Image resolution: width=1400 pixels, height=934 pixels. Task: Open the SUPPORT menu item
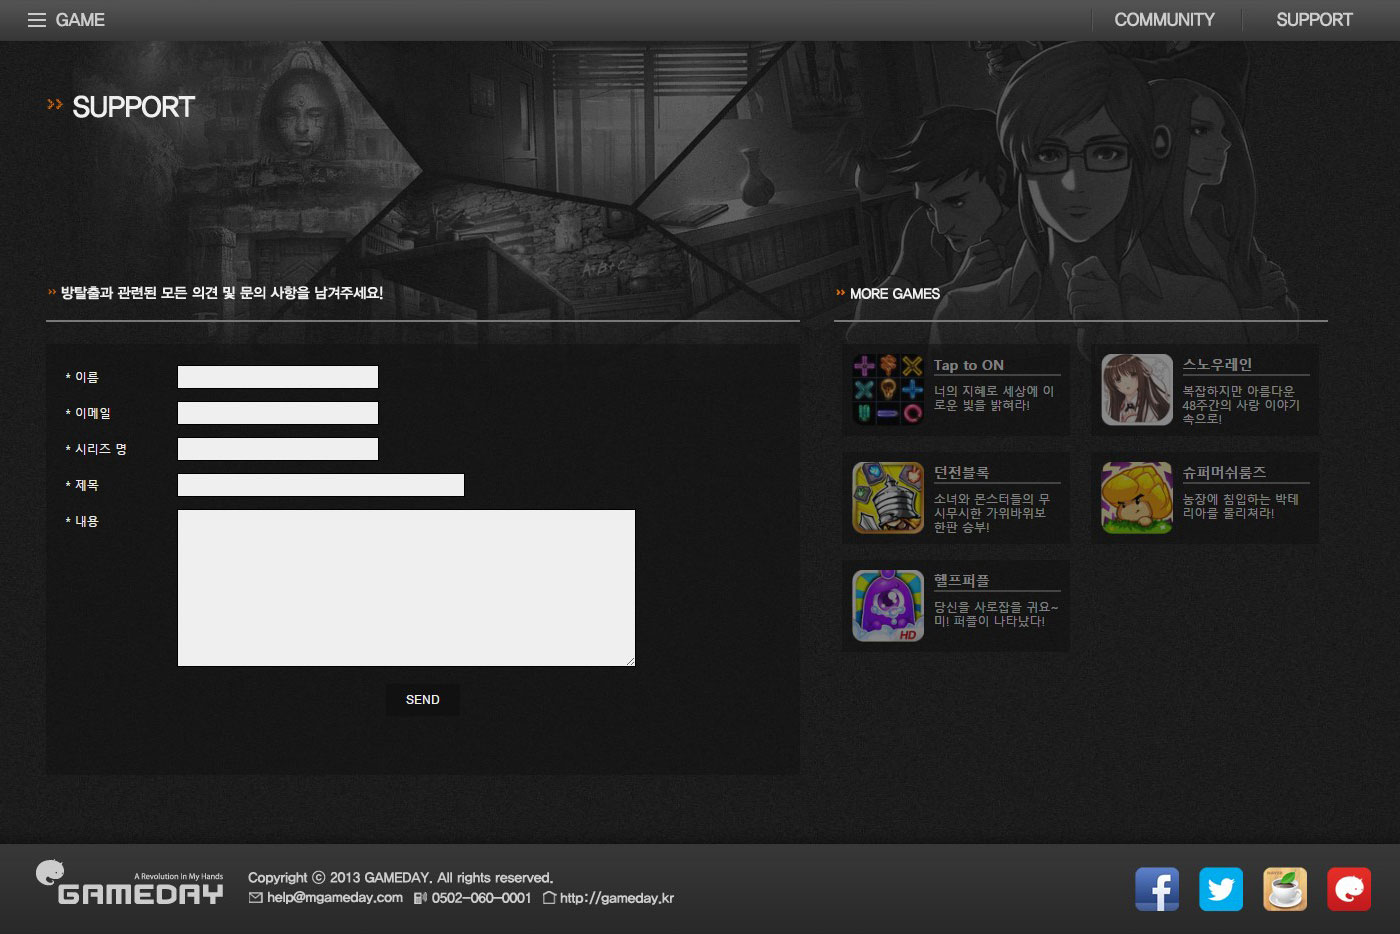tap(1314, 20)
